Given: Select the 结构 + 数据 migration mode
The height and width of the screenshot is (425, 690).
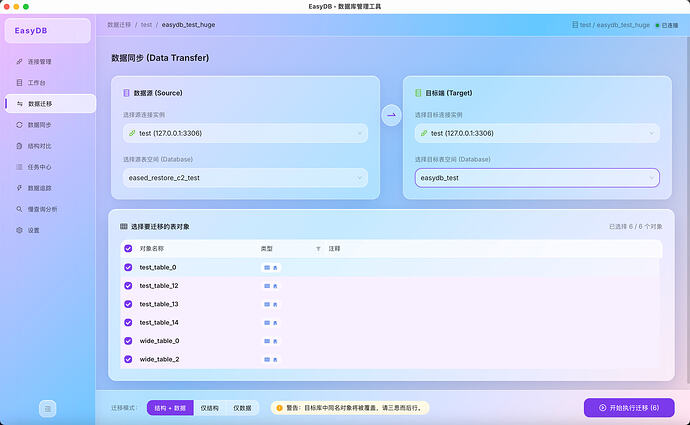Looking at the screenshot, I should (170, 408).
